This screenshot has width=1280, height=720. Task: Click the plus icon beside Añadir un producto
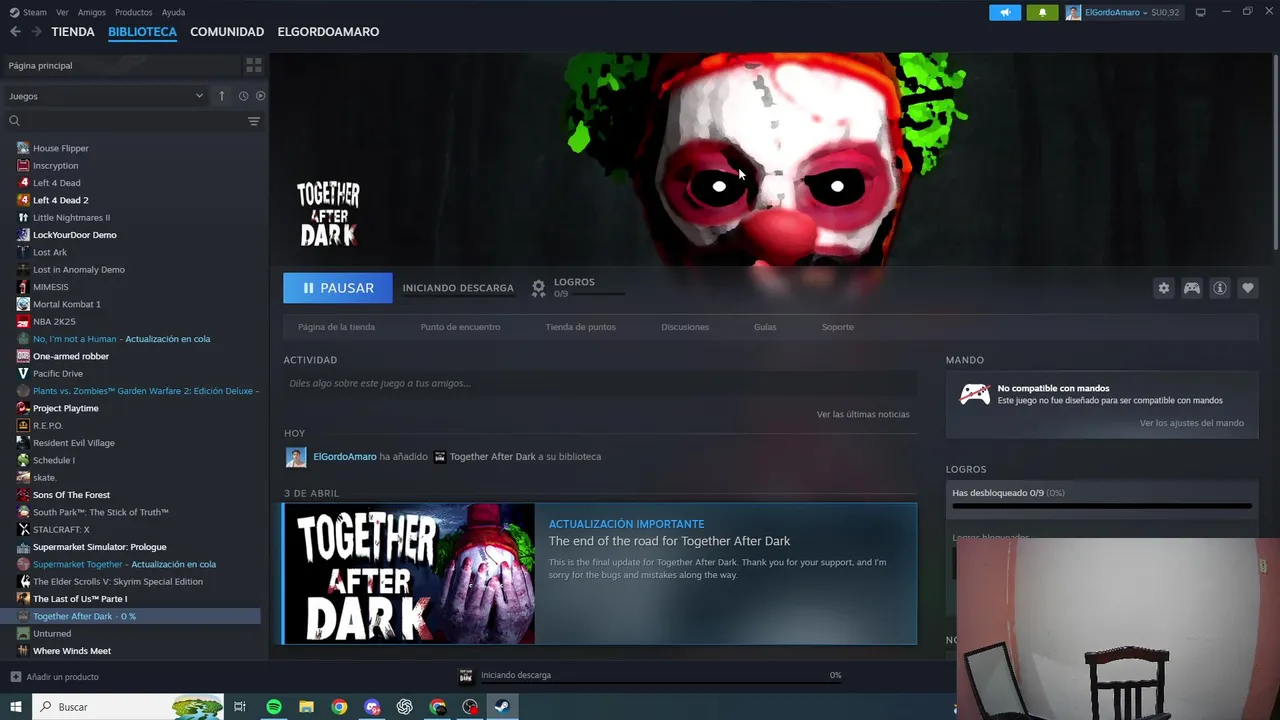point(15,677)
